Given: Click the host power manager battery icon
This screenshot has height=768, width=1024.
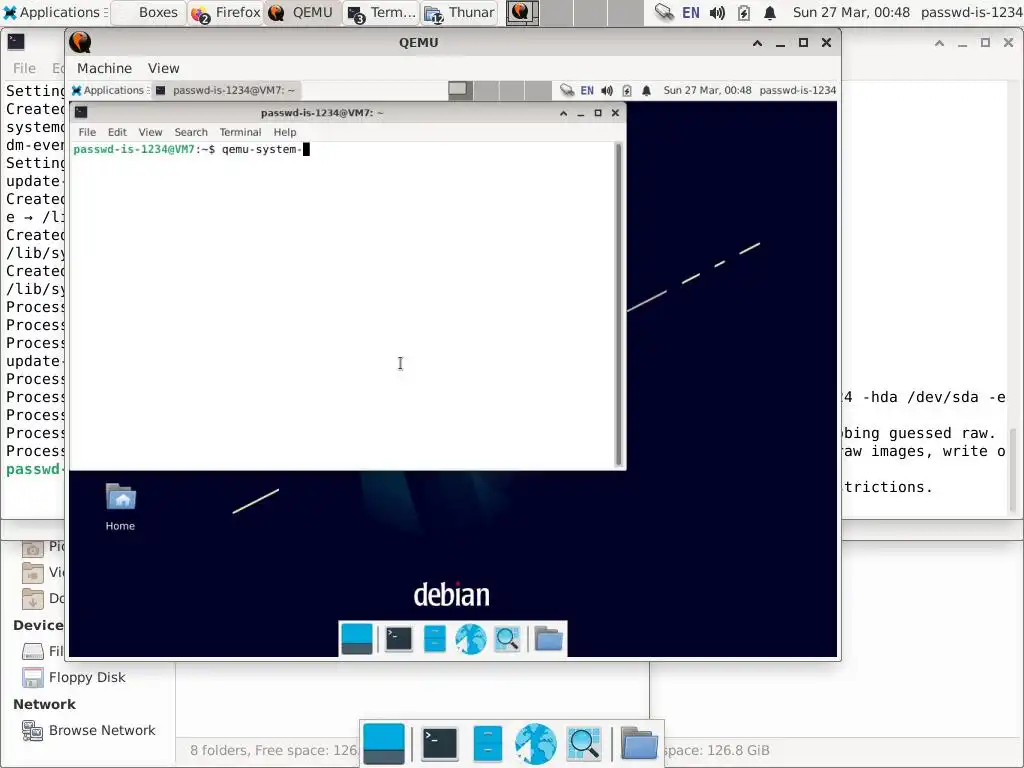Looking at the screenshot, I should (744, 12).
